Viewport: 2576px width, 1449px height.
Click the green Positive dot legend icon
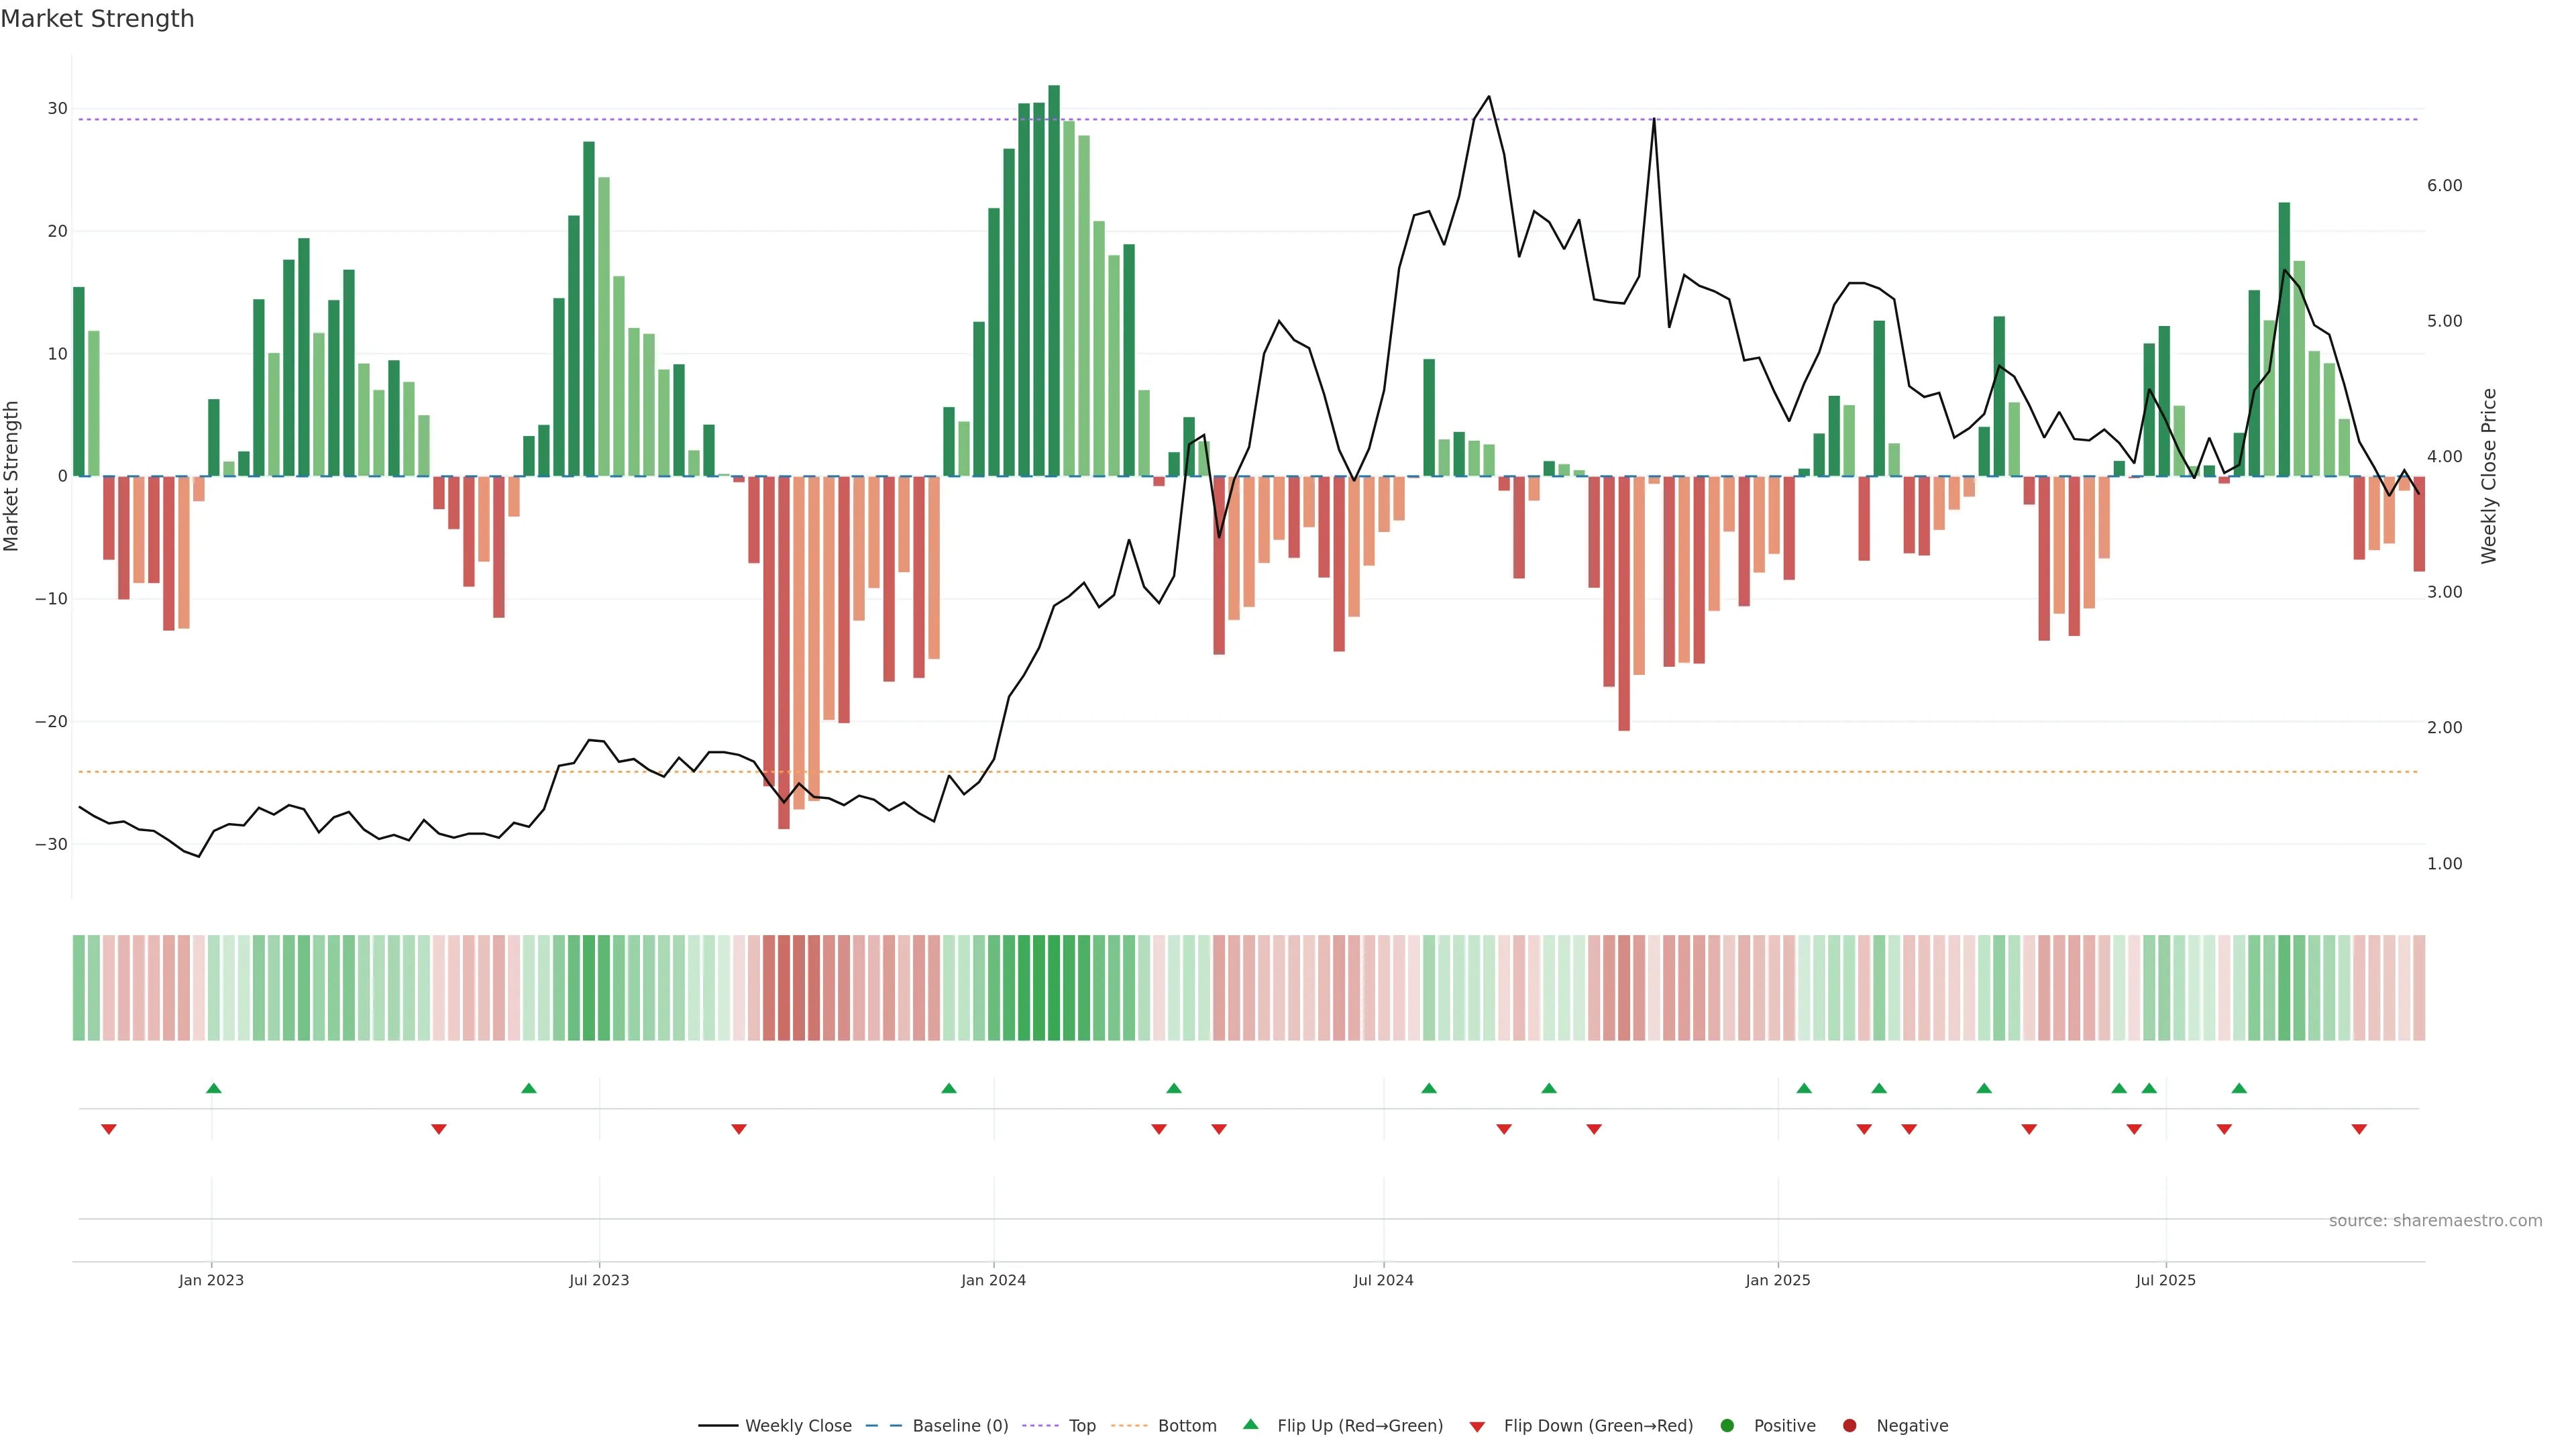[1727, 1426]
